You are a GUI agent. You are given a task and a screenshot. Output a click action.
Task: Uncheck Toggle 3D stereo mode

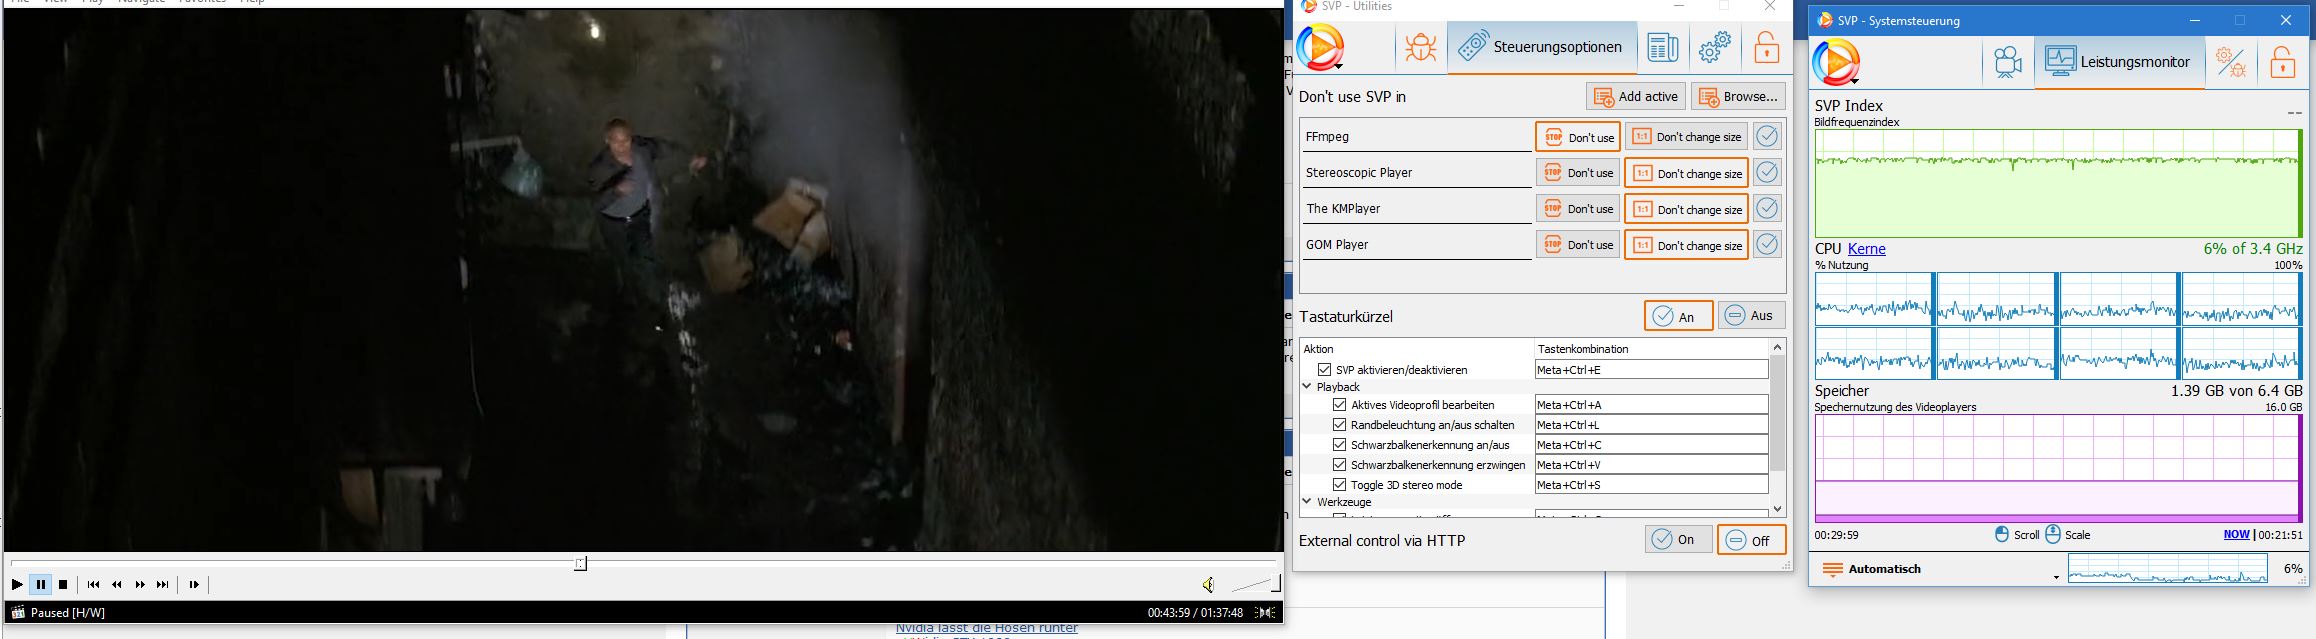[1339, 485]
